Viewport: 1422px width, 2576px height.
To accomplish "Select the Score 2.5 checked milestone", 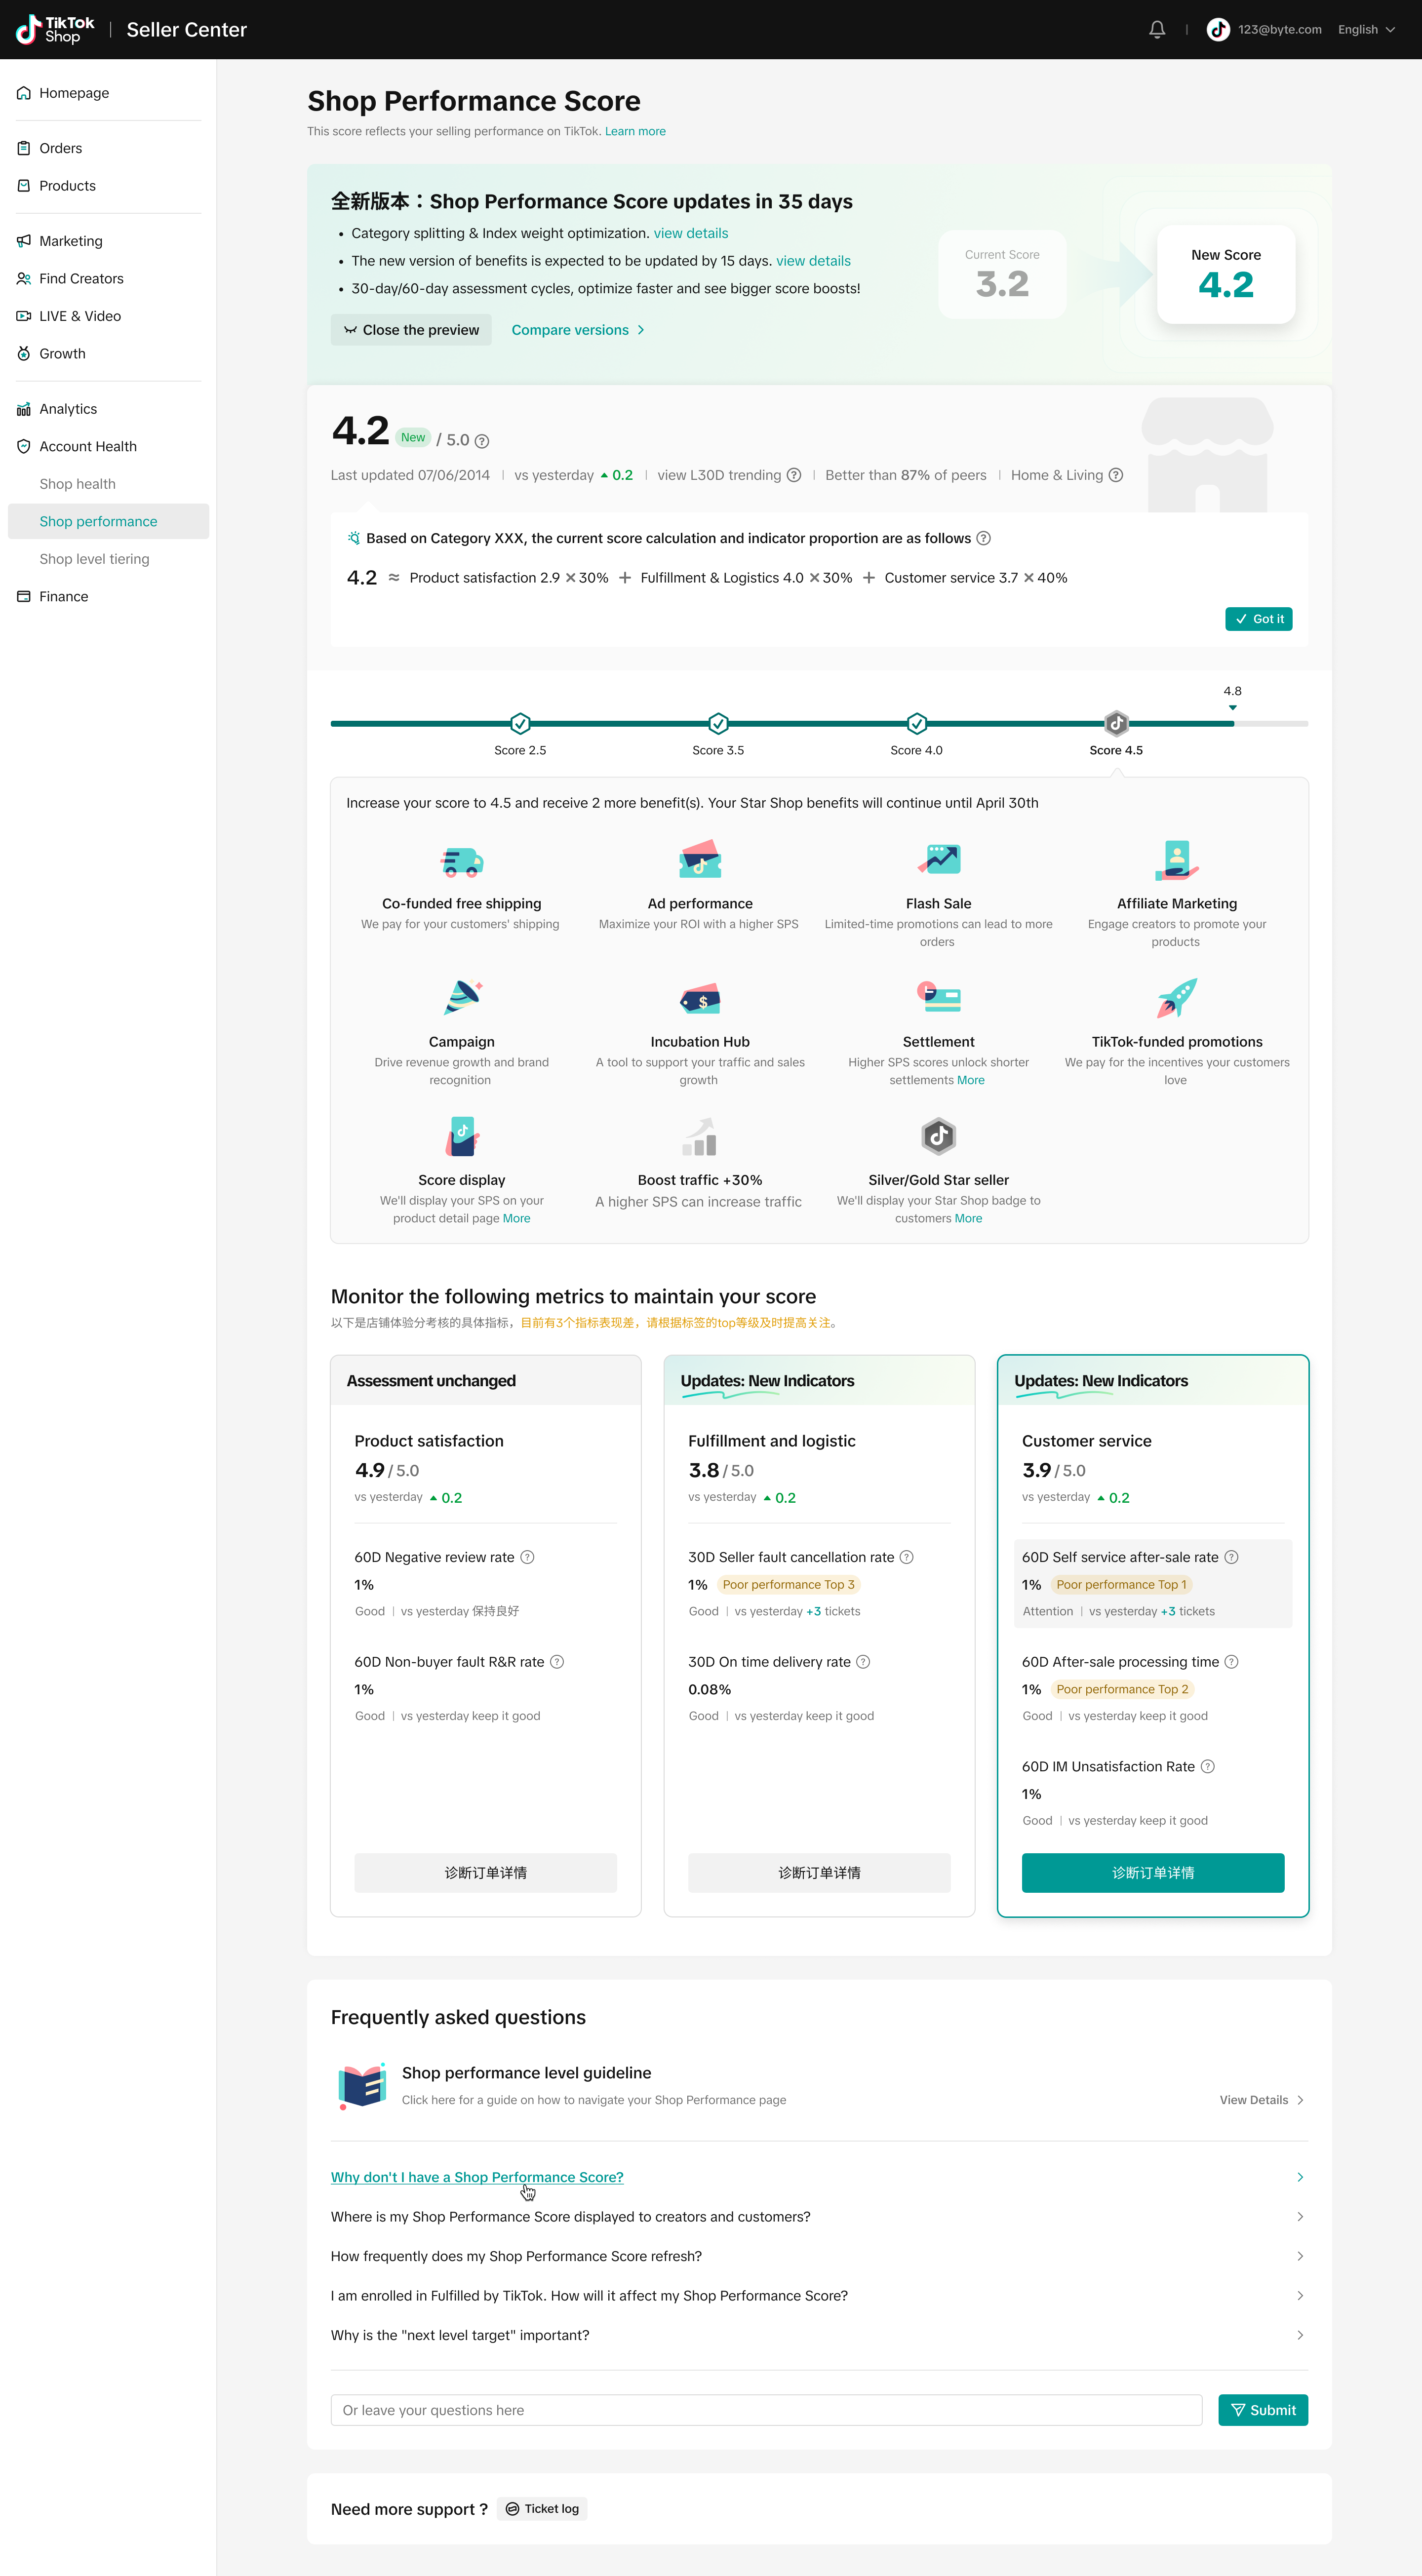I will 520,723.
